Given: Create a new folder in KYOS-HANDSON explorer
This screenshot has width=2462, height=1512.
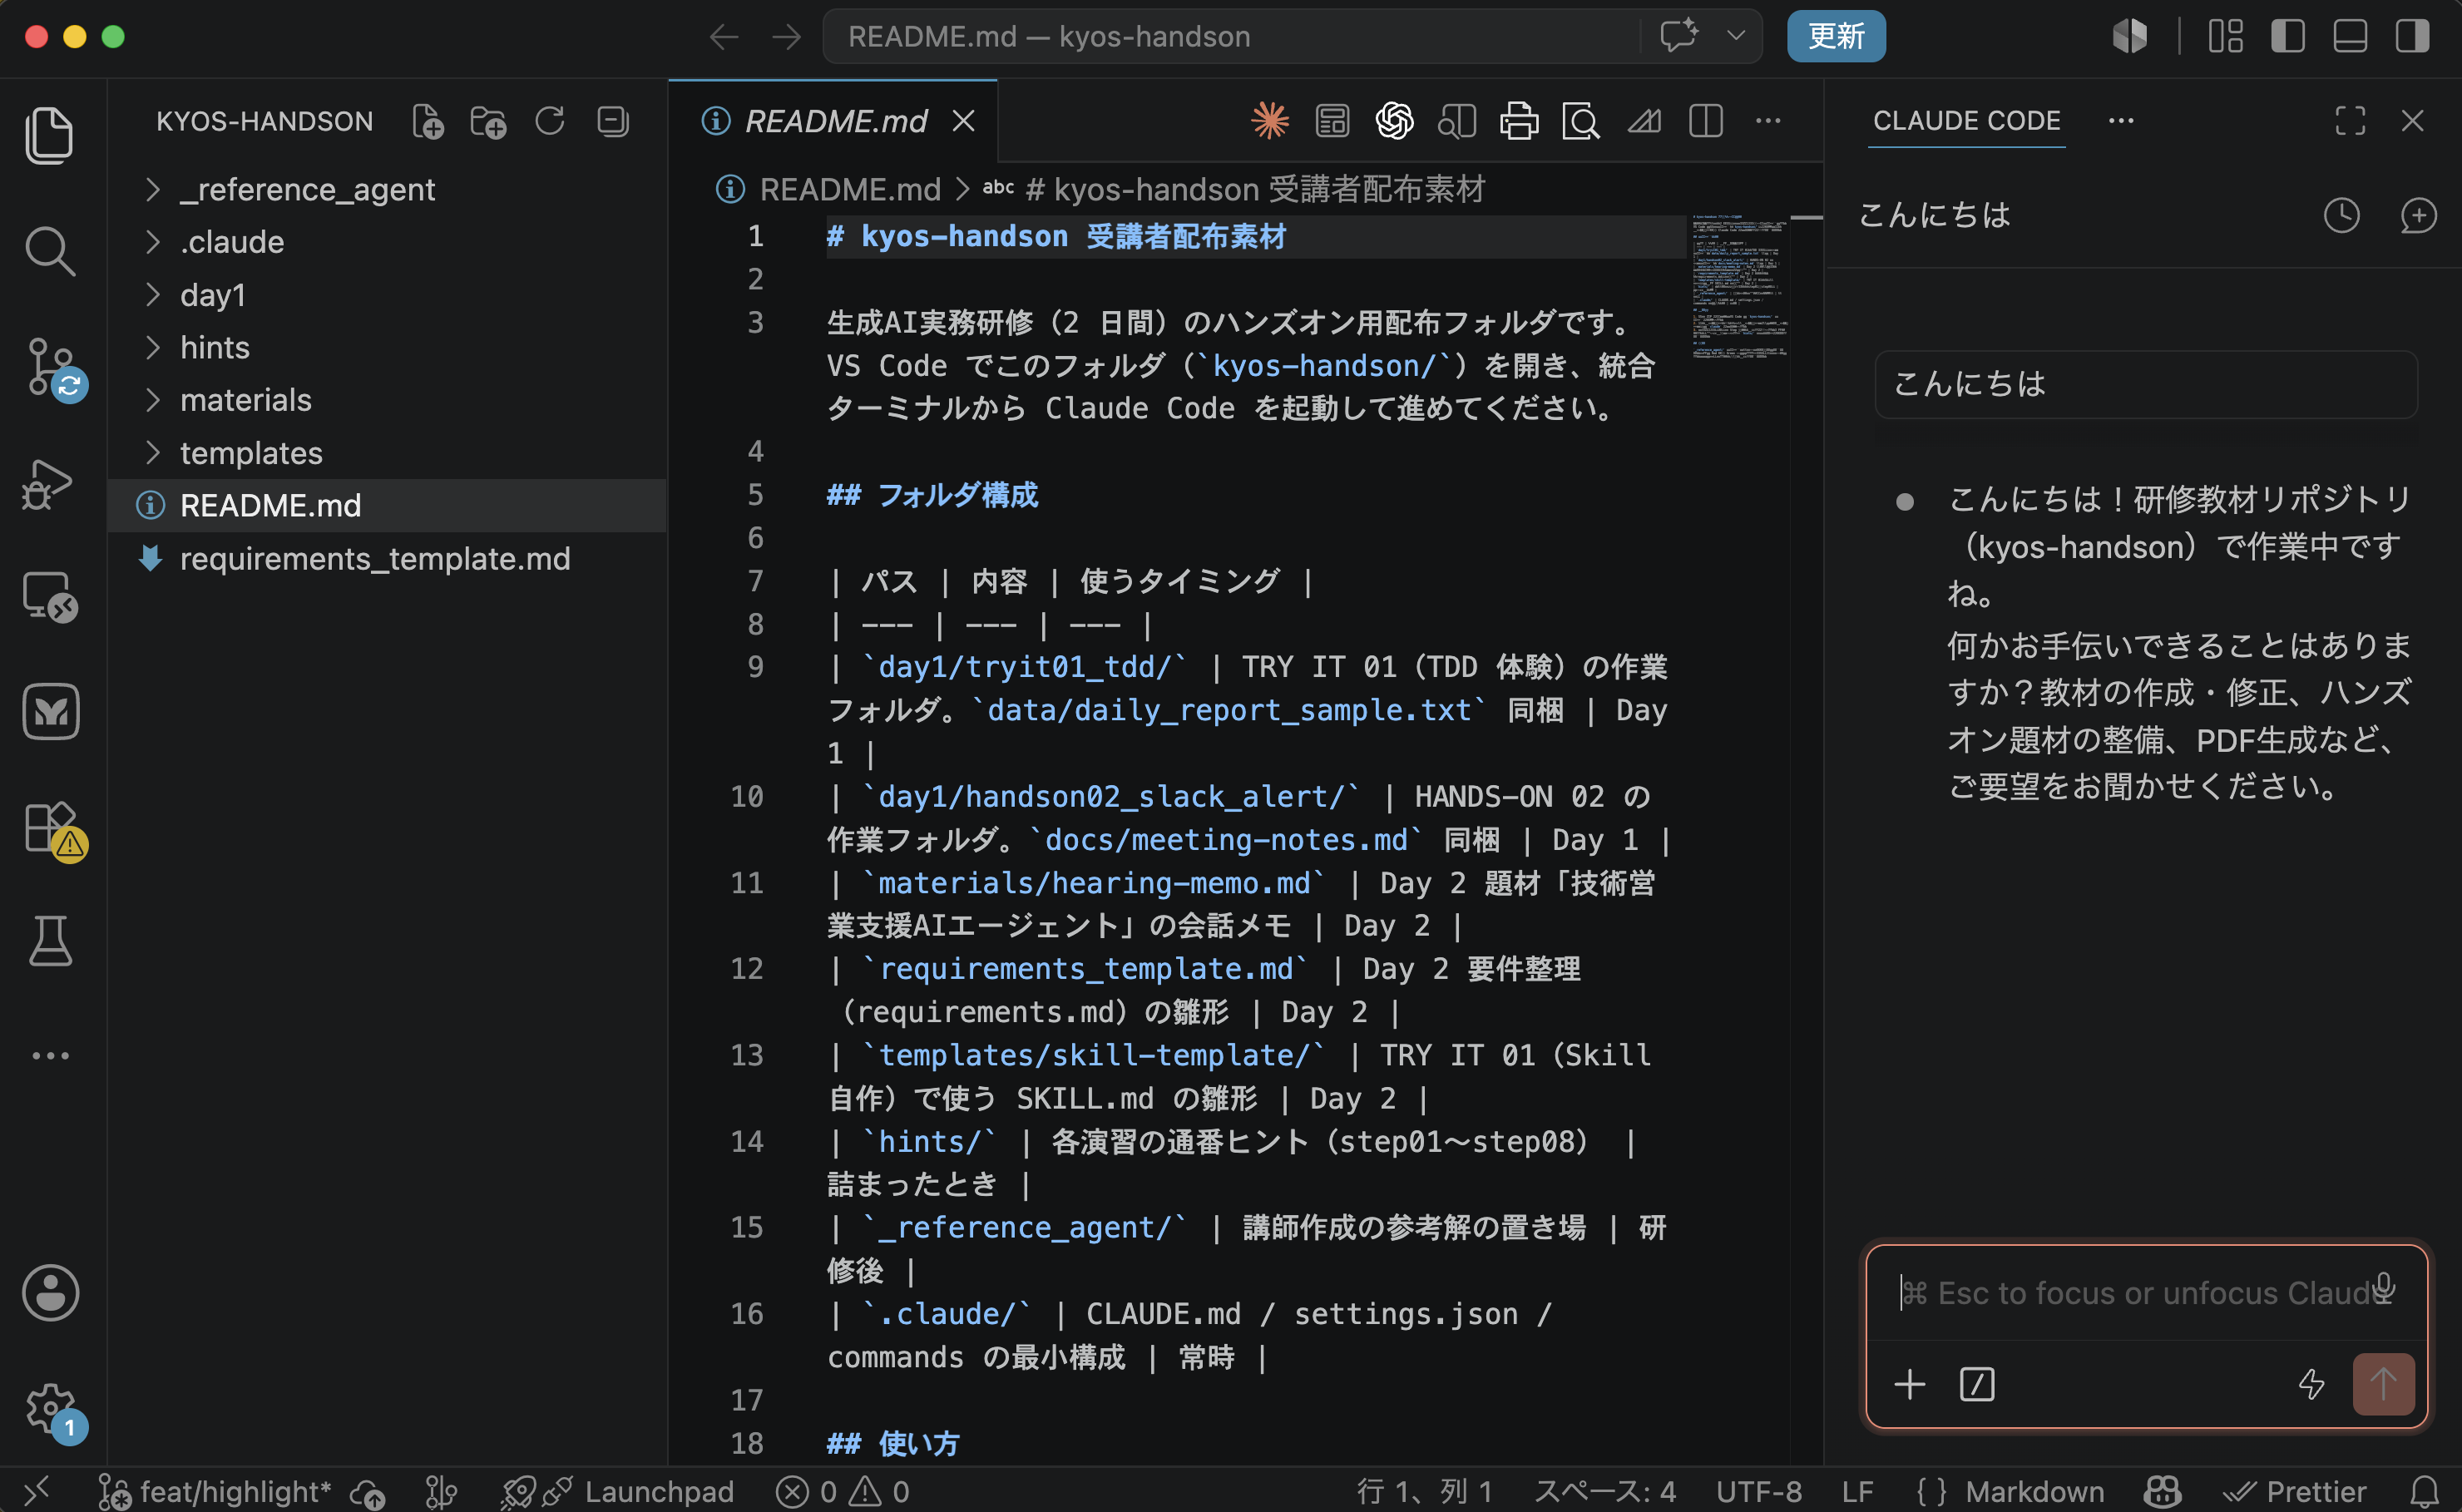Looking at the screenshot, I should [x=489, y=122].
